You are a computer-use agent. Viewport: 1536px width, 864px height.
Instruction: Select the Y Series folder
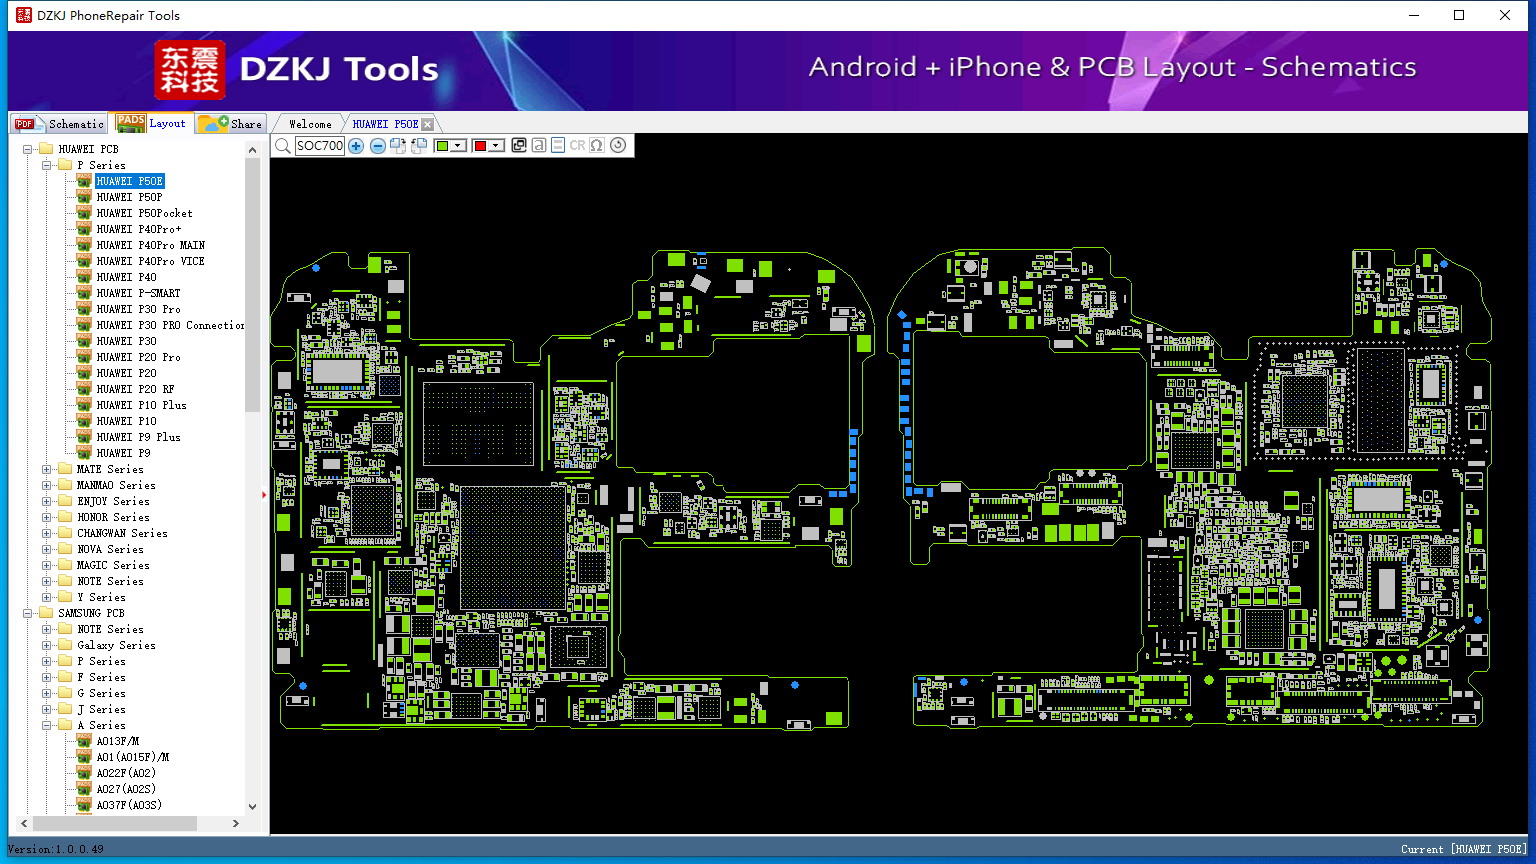coord(101,597)
